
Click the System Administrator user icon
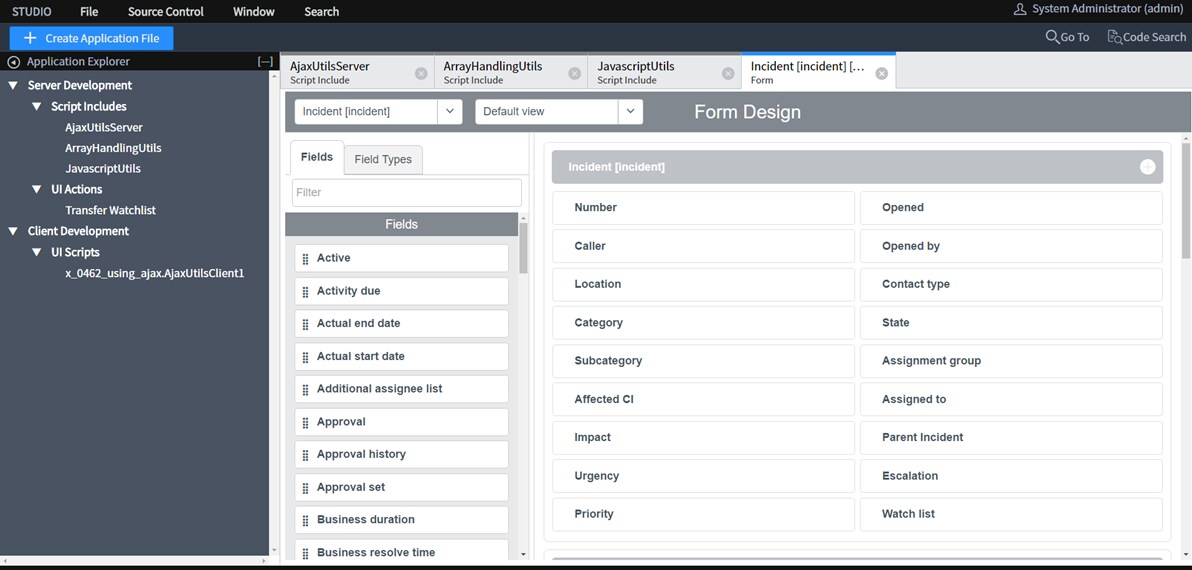1020,9
